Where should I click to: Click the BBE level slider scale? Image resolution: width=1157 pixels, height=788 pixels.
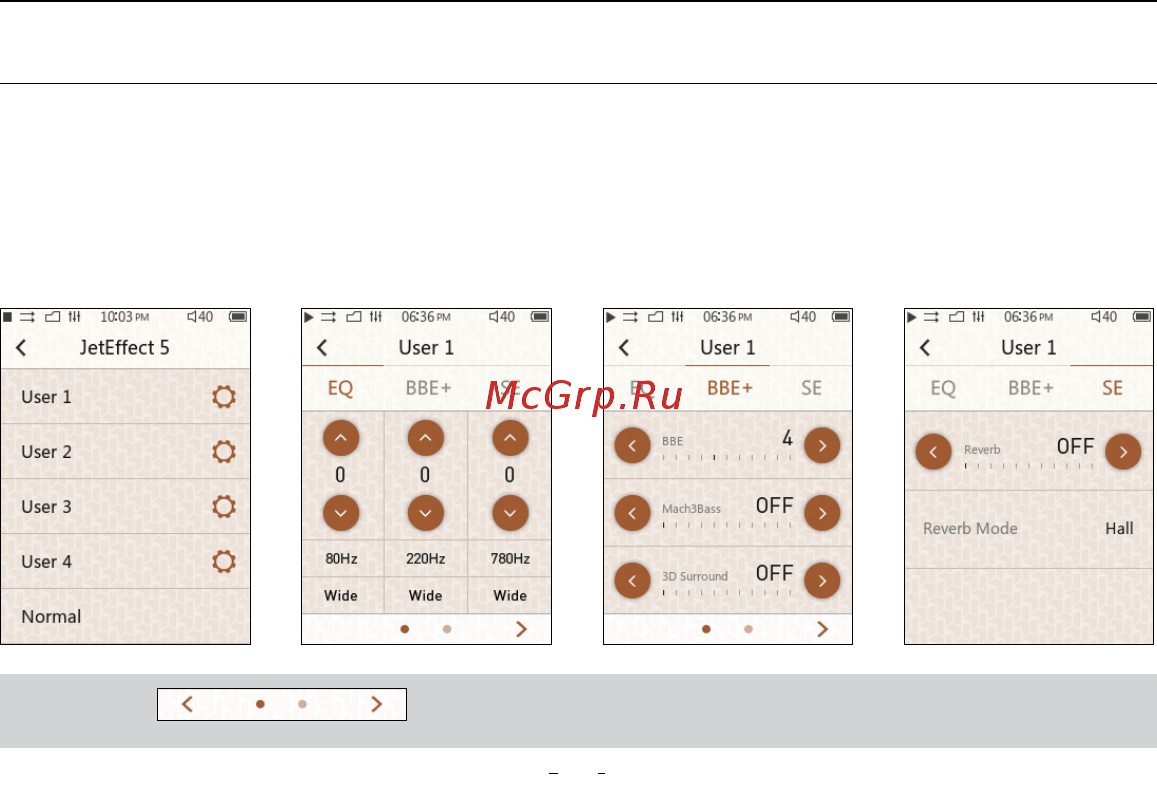tap(727, 457)
